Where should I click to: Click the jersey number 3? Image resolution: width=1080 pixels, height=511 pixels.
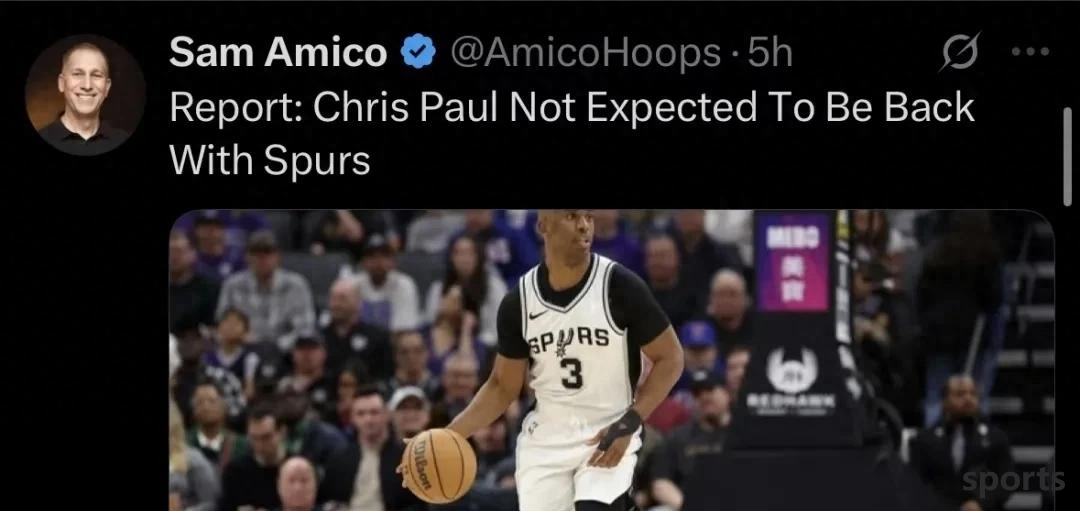[573, 372]
